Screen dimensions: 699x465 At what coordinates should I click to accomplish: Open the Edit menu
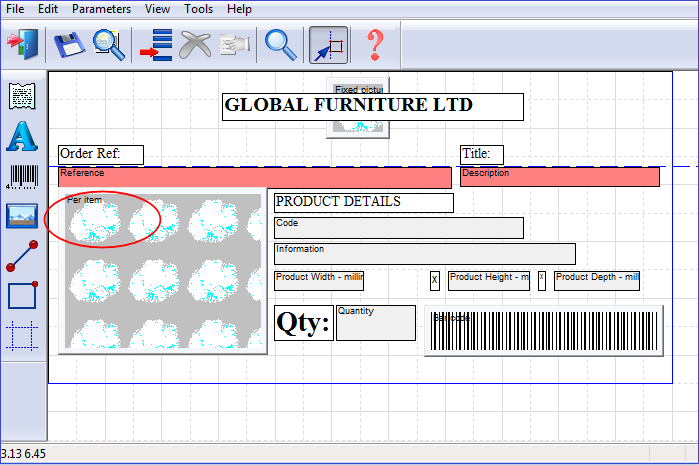click(x=48, y=9)
